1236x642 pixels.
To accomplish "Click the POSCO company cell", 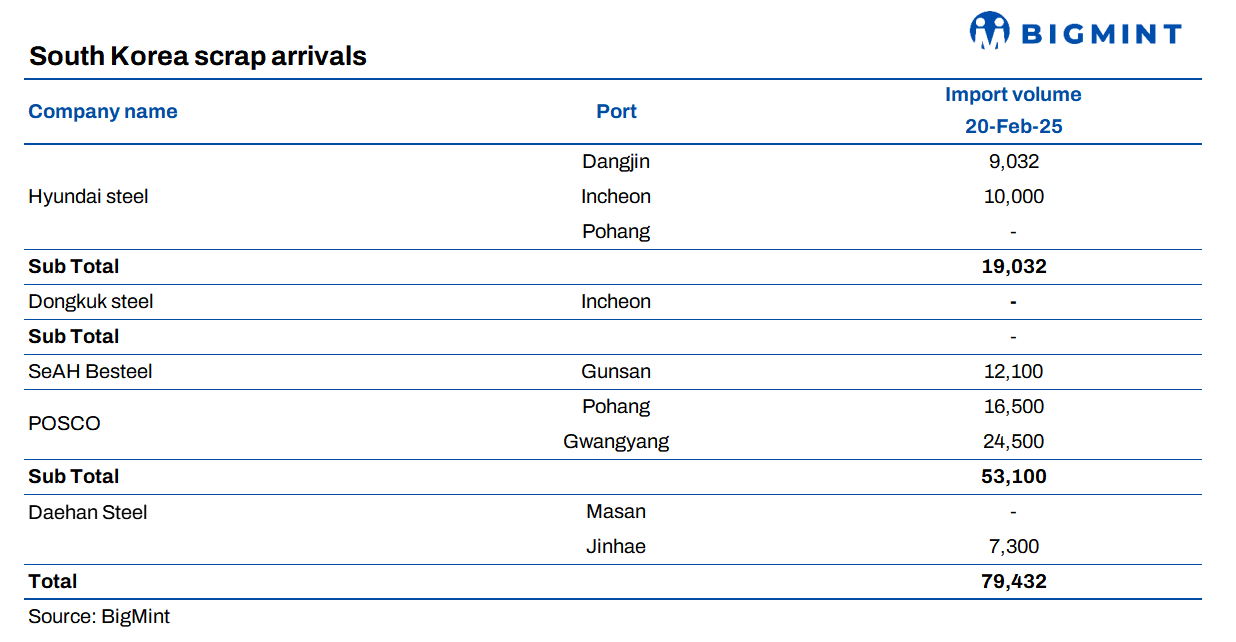I will click(x=64, y=424).
